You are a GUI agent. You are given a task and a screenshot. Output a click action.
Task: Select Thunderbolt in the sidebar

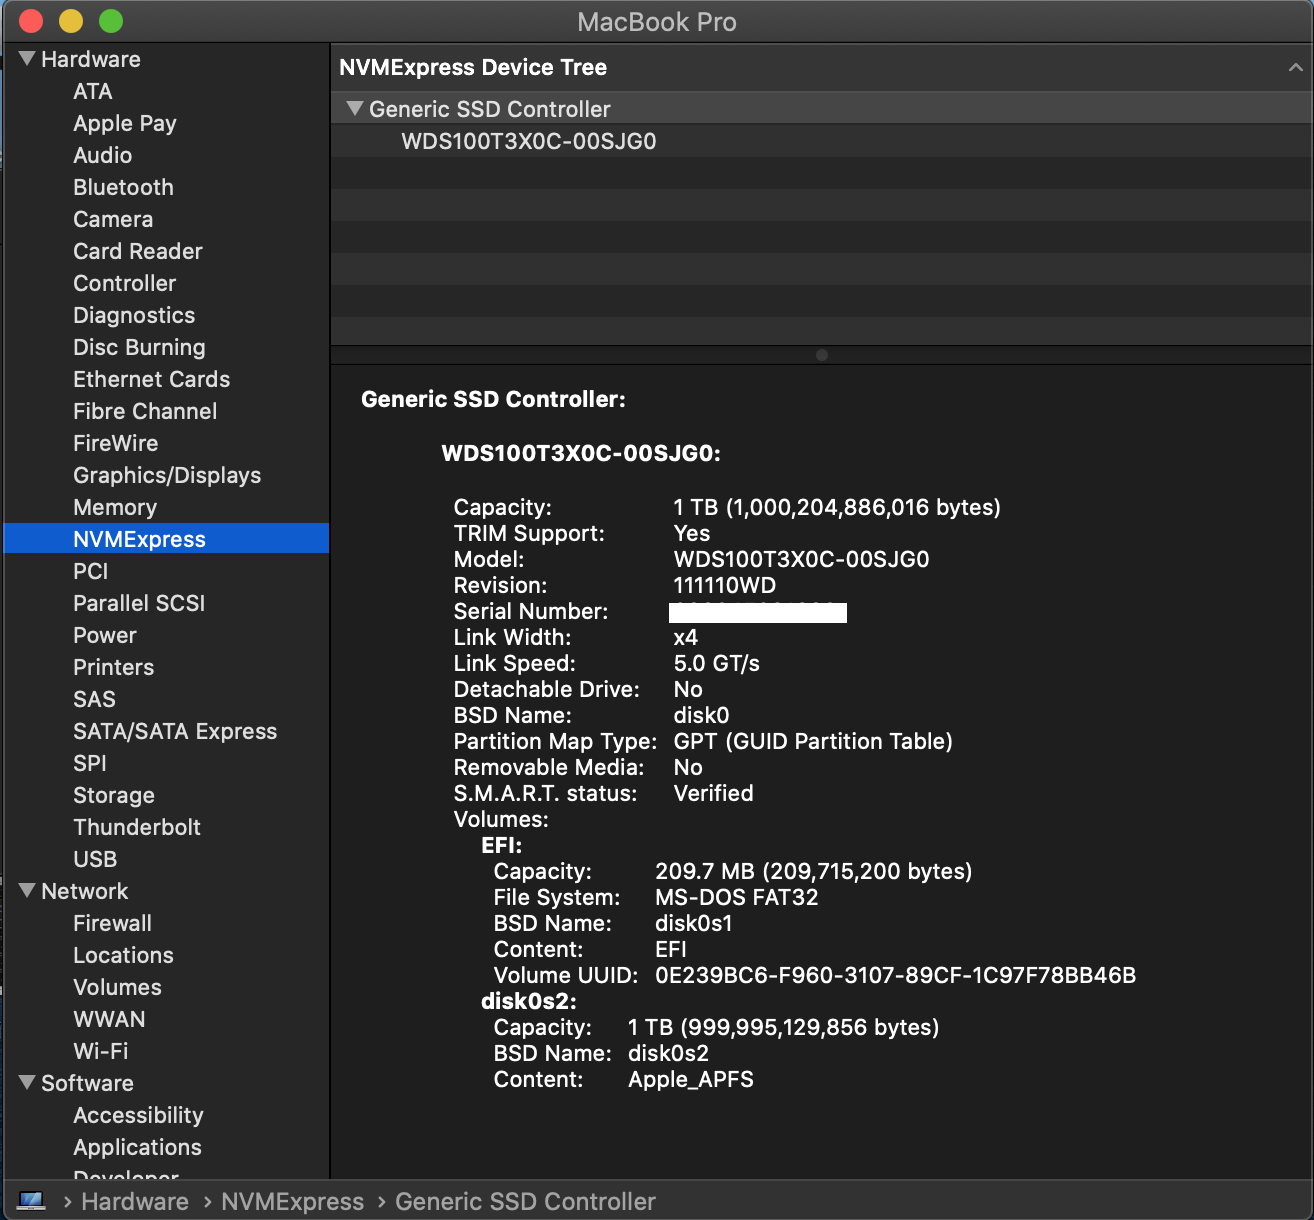click(137, 827)
